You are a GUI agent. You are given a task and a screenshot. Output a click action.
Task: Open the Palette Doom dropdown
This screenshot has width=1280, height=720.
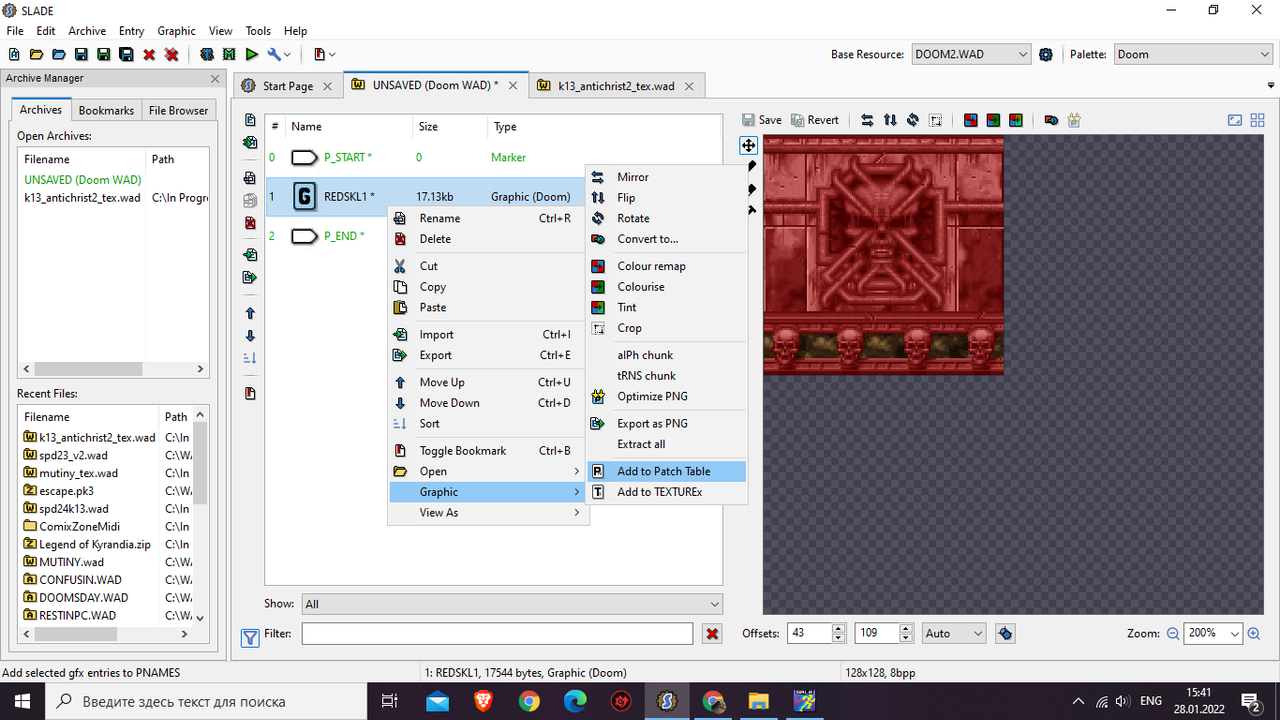click(1192, 54)
